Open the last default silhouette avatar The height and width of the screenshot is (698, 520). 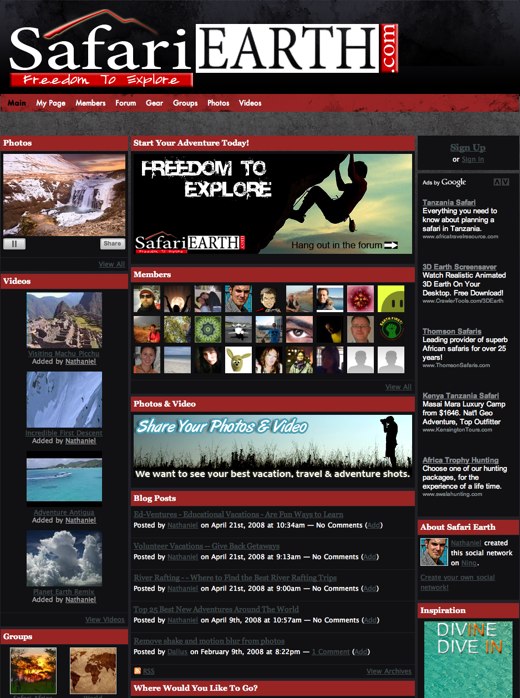click(391, 360)
